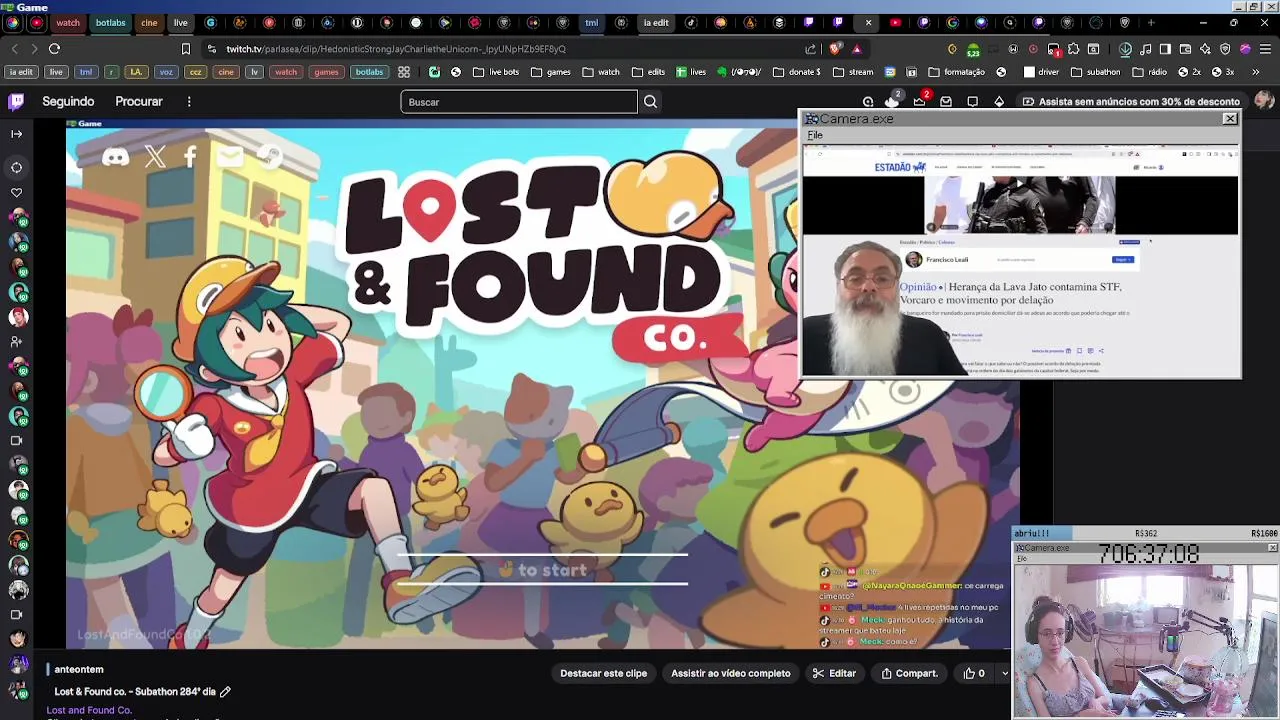Click Assistir ao vídeo completo button

pyautogui.click(x=730, y=673)
